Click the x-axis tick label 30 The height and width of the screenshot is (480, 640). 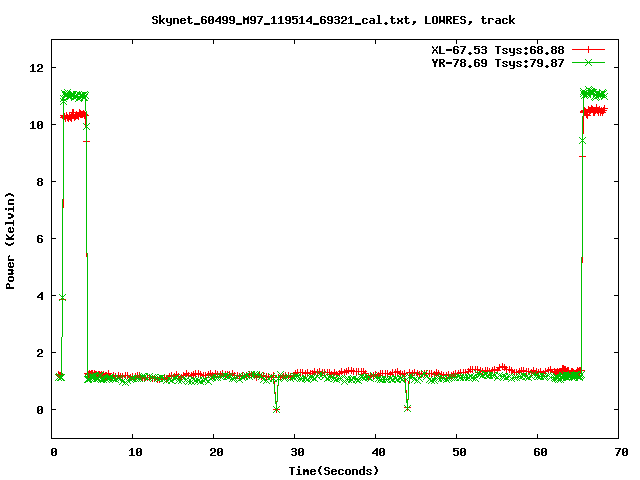coord(295,453)
